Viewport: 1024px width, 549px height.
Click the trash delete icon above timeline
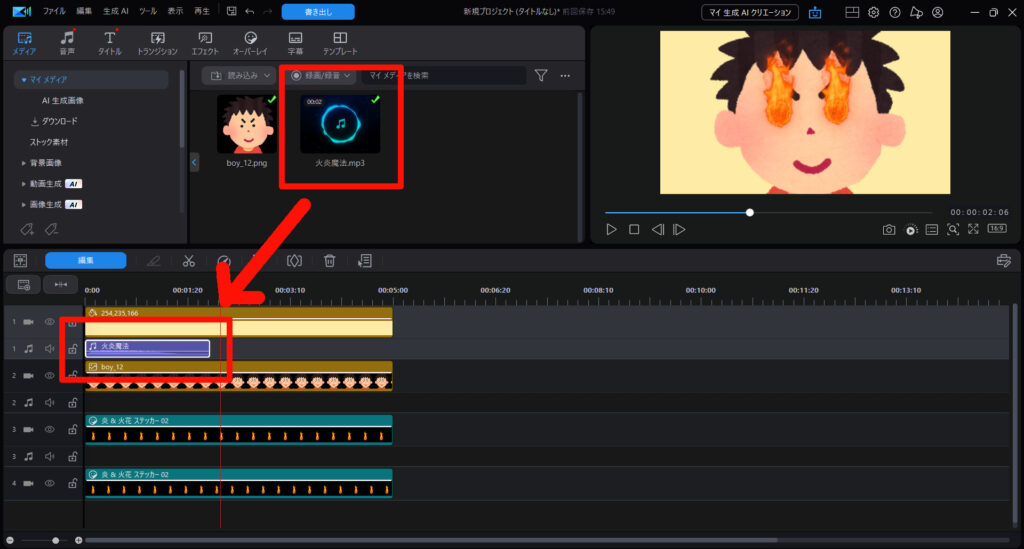329,261
